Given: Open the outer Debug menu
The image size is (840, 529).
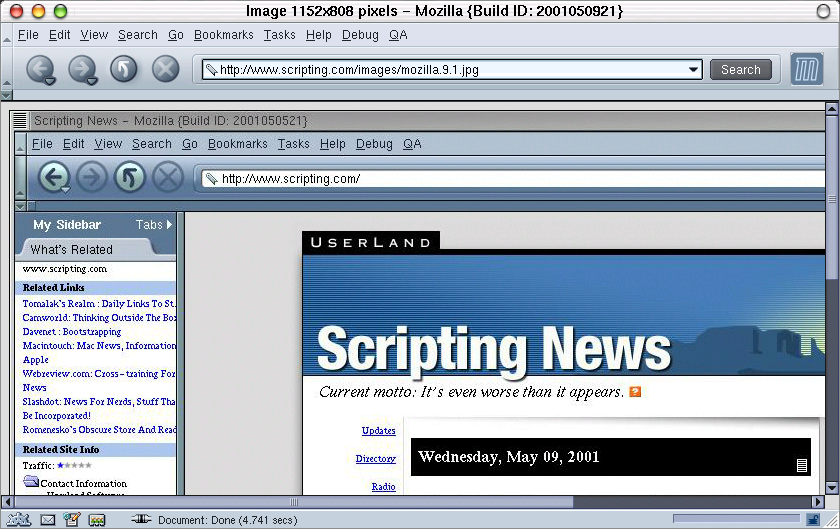Looking at the screenshot, I should (360, 35).
